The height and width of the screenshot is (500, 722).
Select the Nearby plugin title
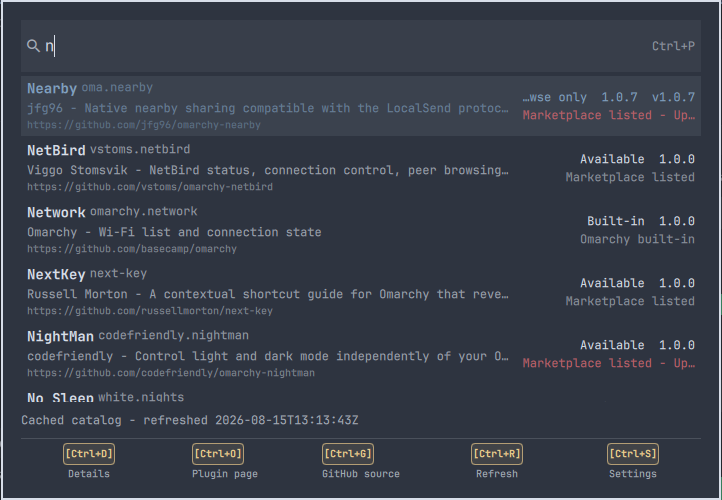(x=52, y=88)
